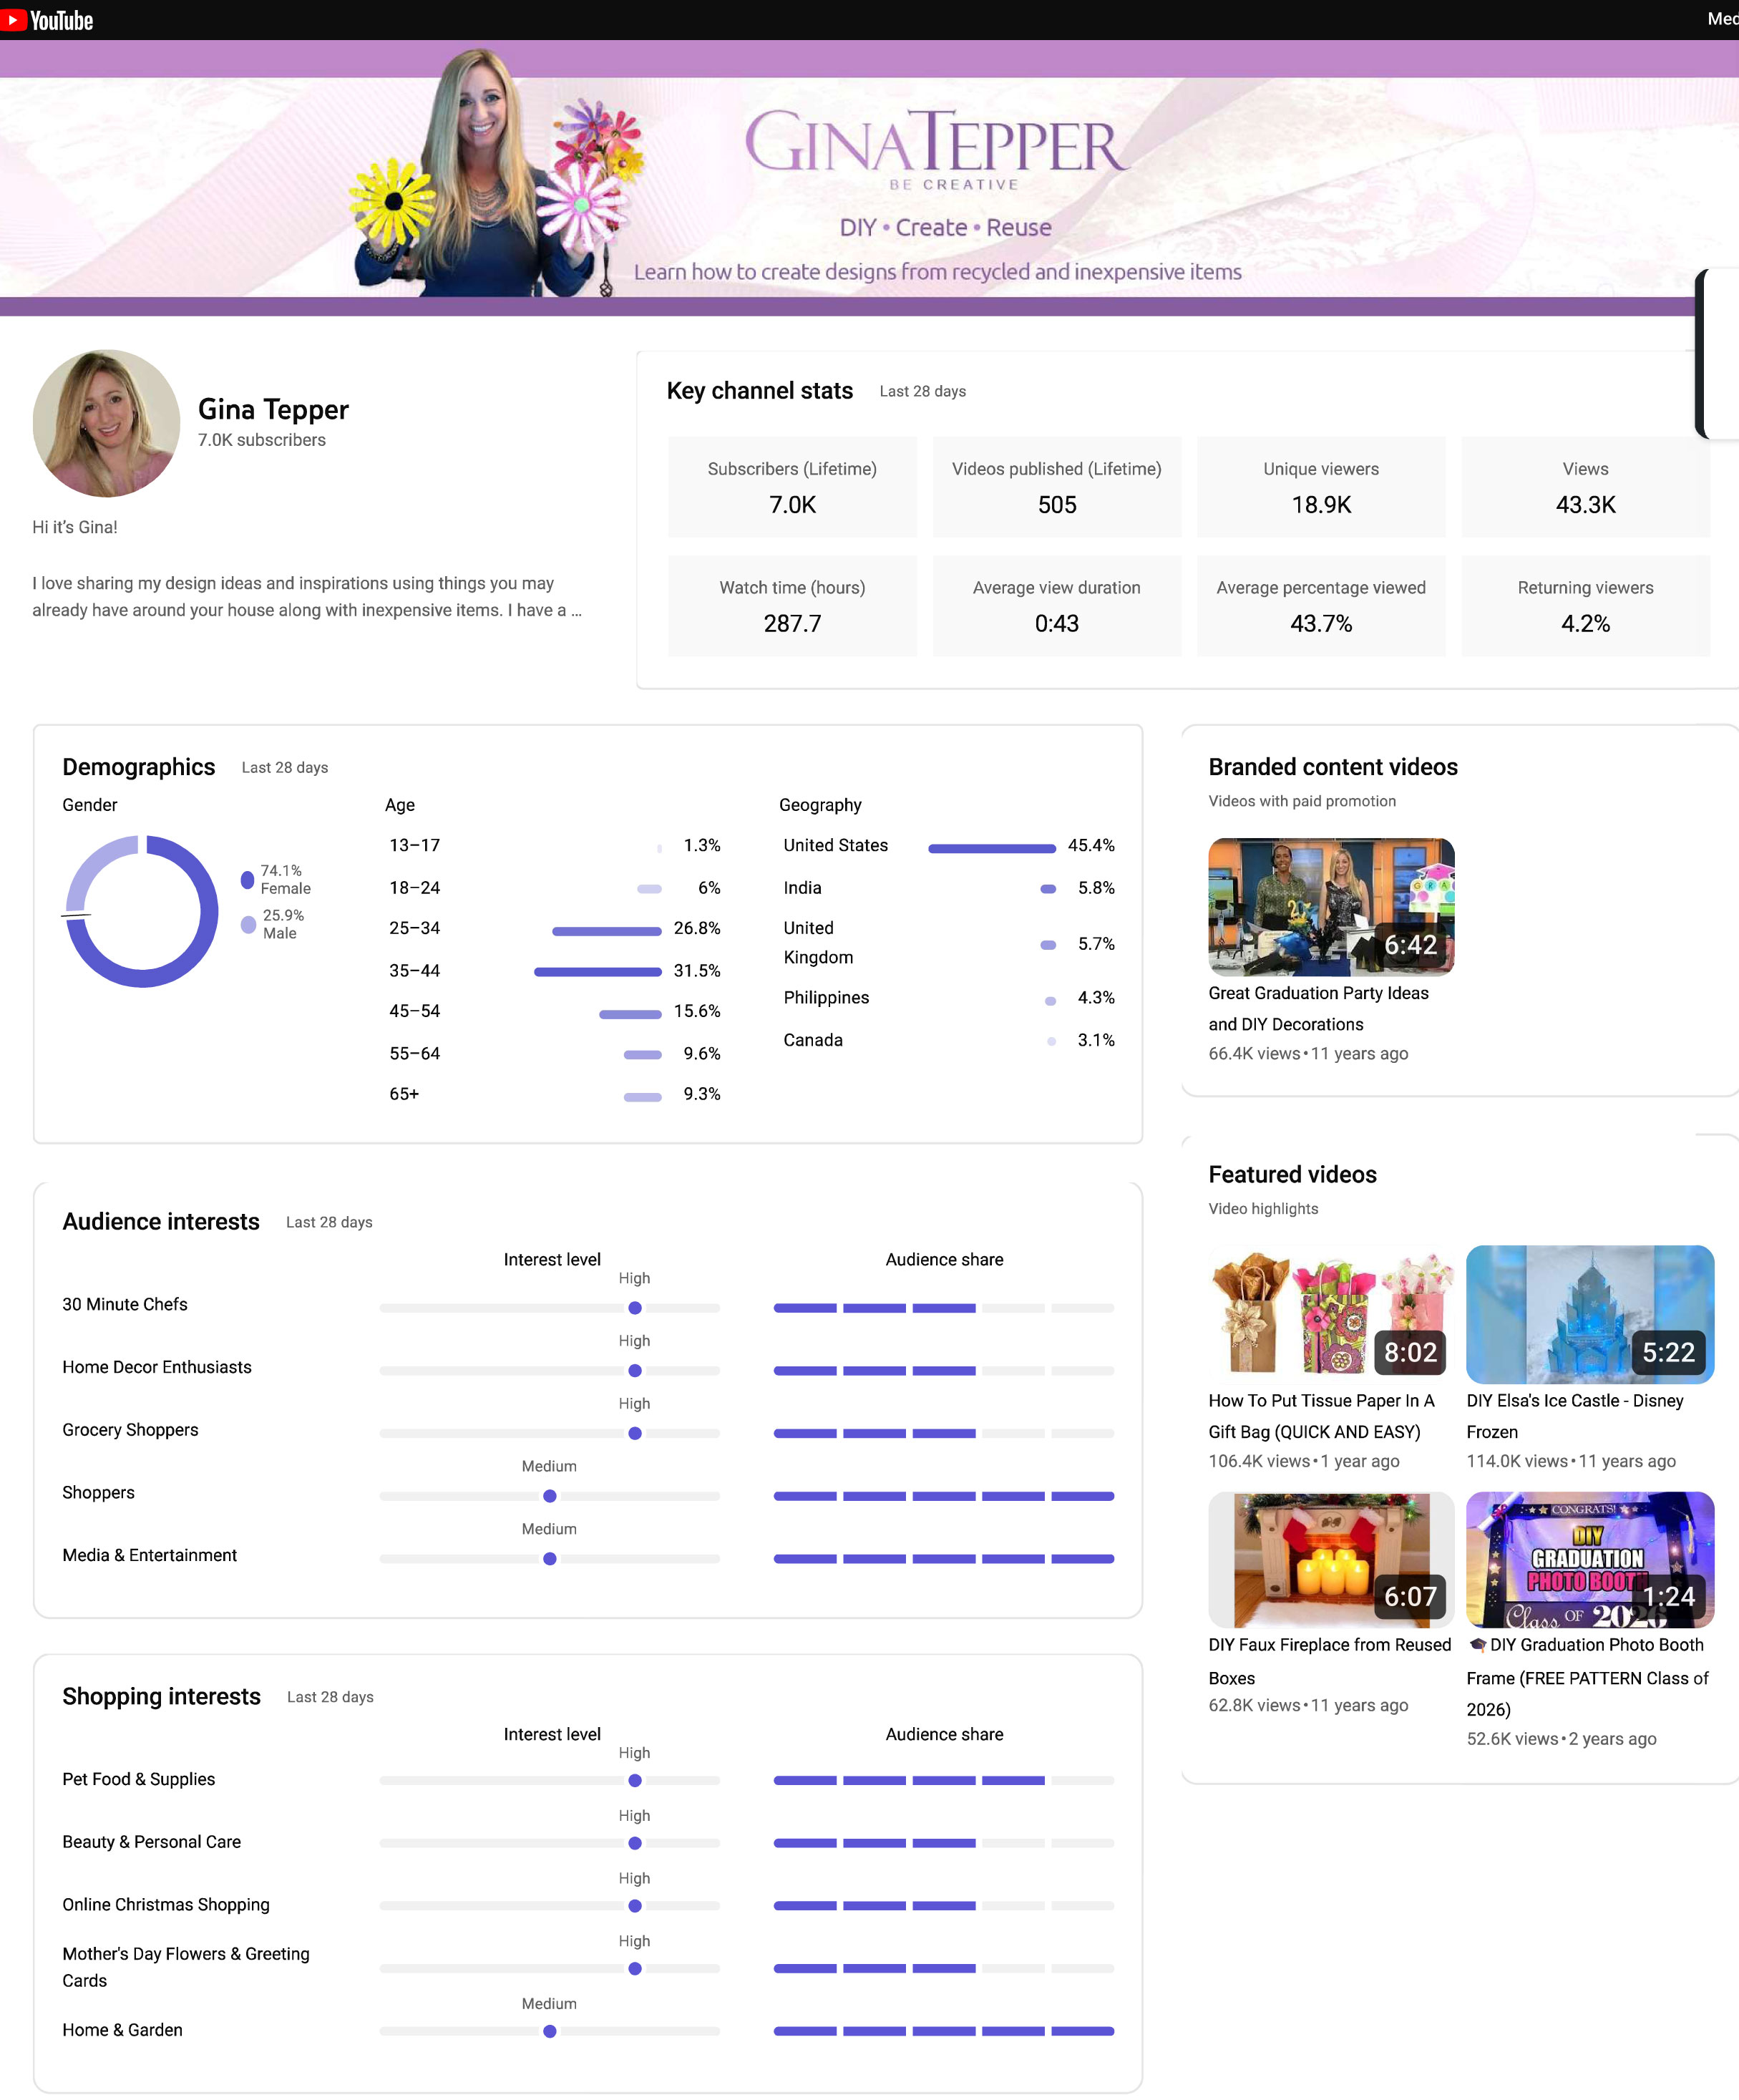Expand the truncated channel description text
The width and height of the screenshot is (1739, 2100).
575,611
